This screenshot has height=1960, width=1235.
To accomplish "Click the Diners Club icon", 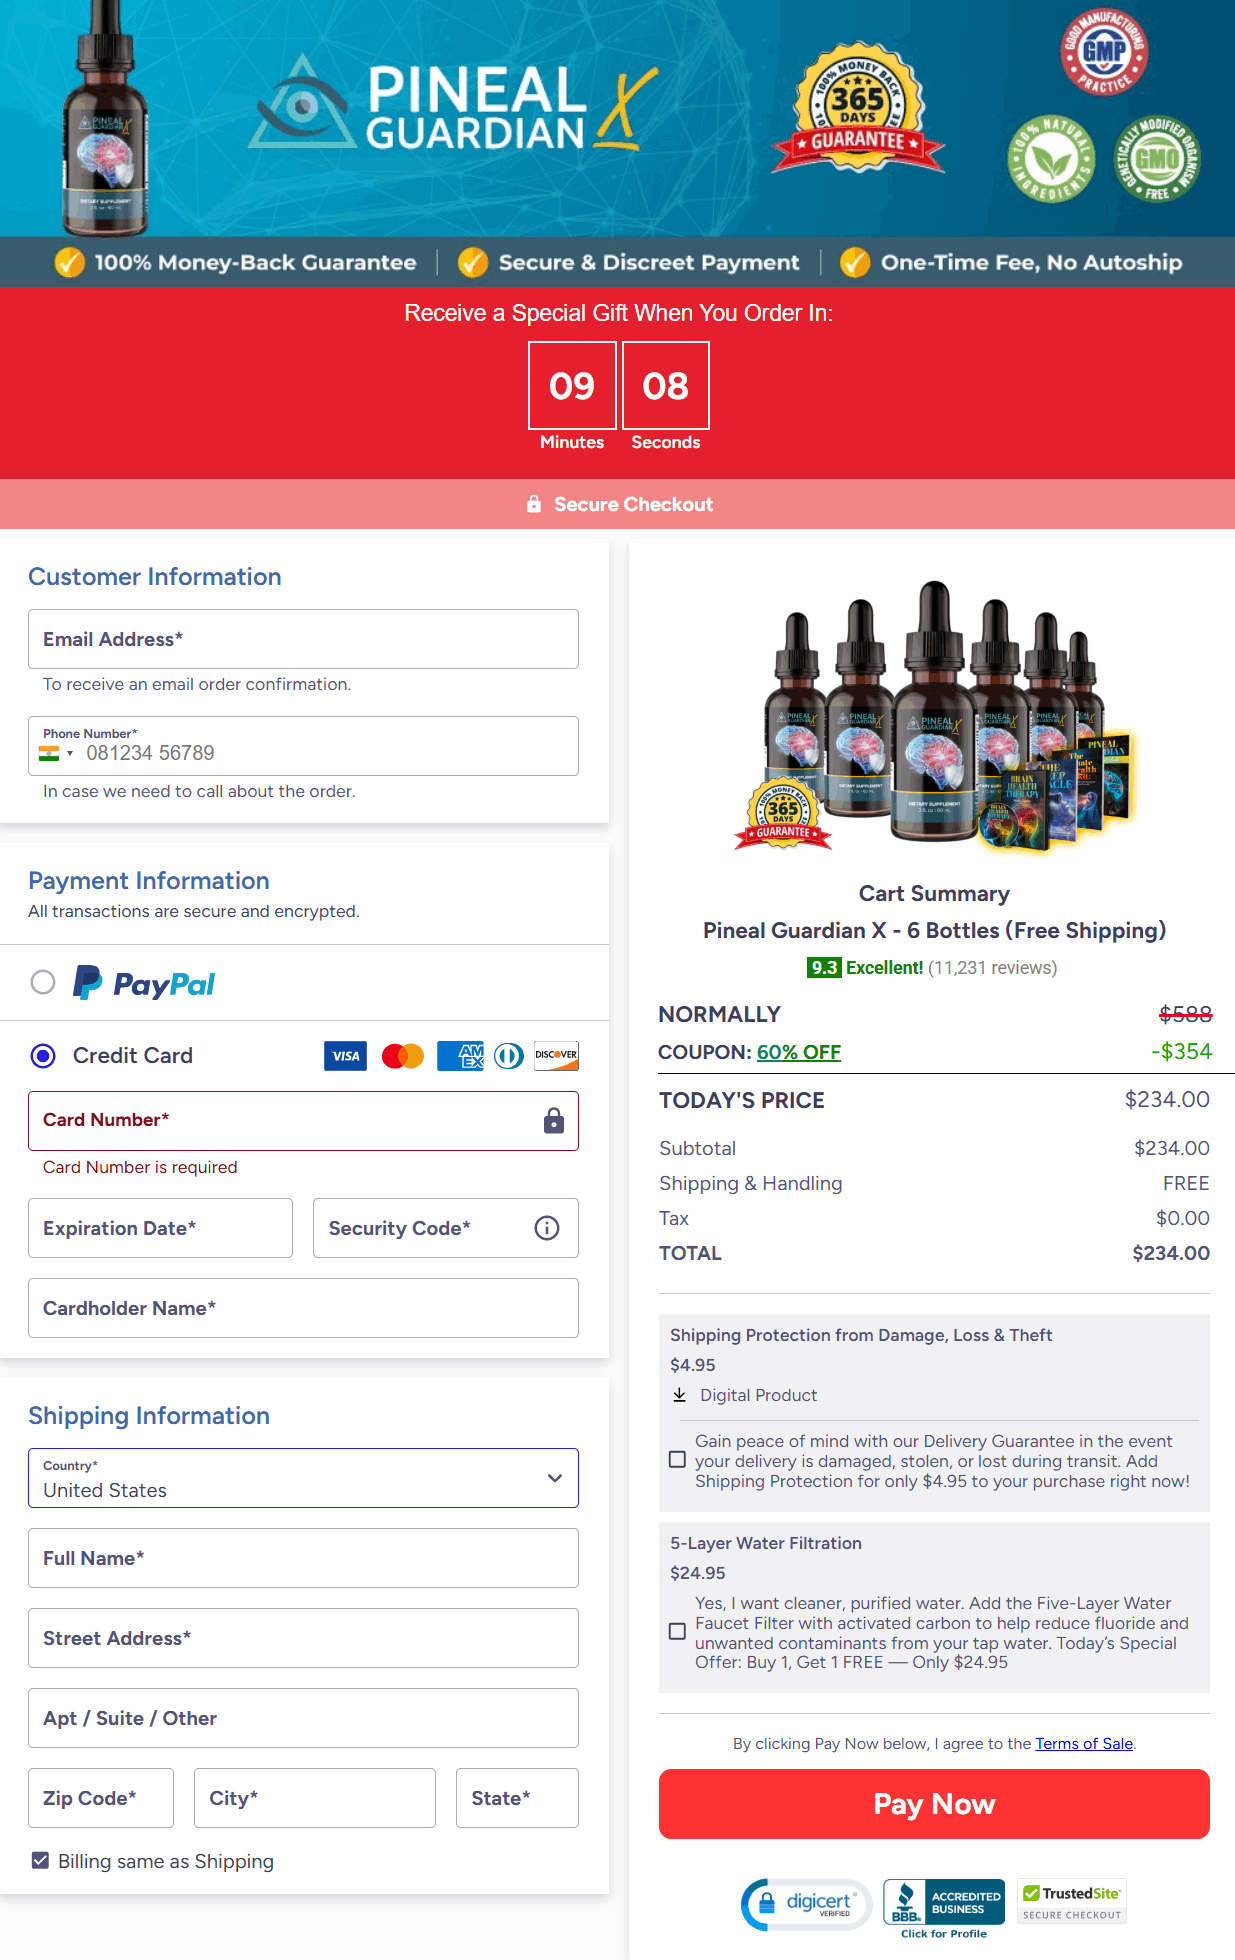I will (x=509, y=1056).
